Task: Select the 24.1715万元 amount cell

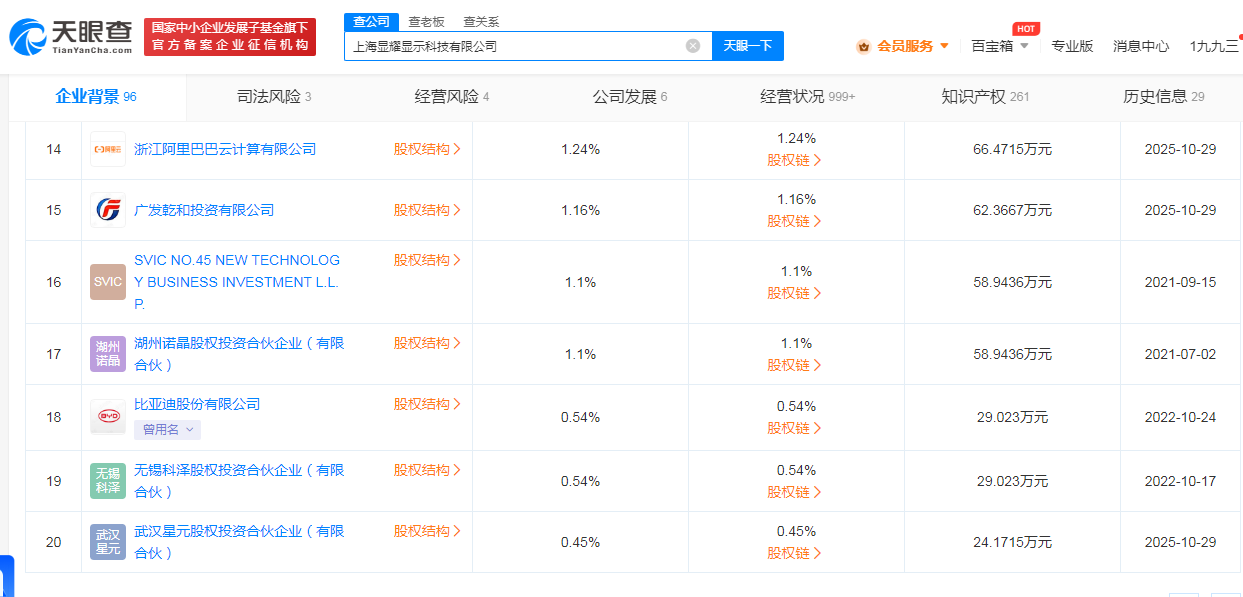Action: [x=1012, y=542]
